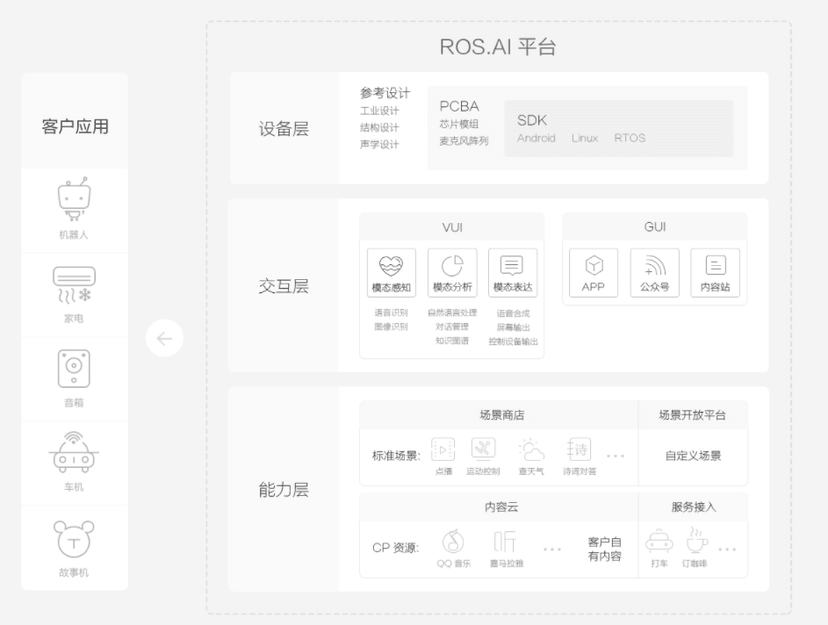Click the VUI panel header

[452, 228]
